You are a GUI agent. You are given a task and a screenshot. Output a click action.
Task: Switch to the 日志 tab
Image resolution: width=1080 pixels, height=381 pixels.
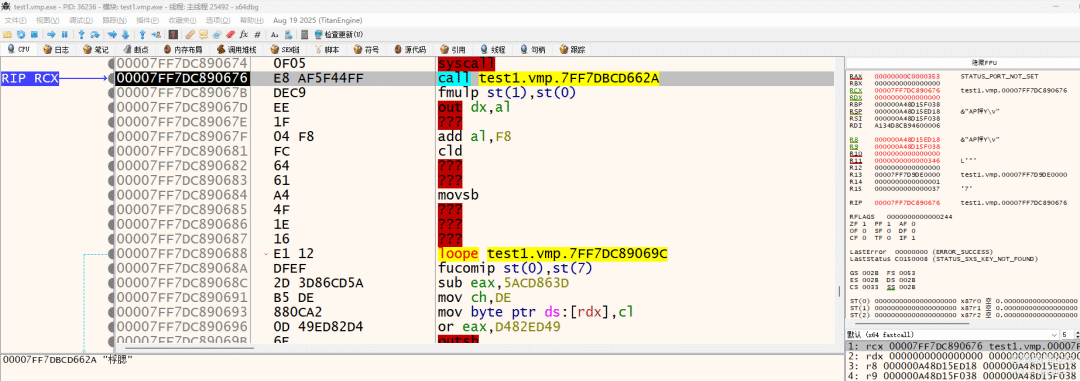[56, 50]
